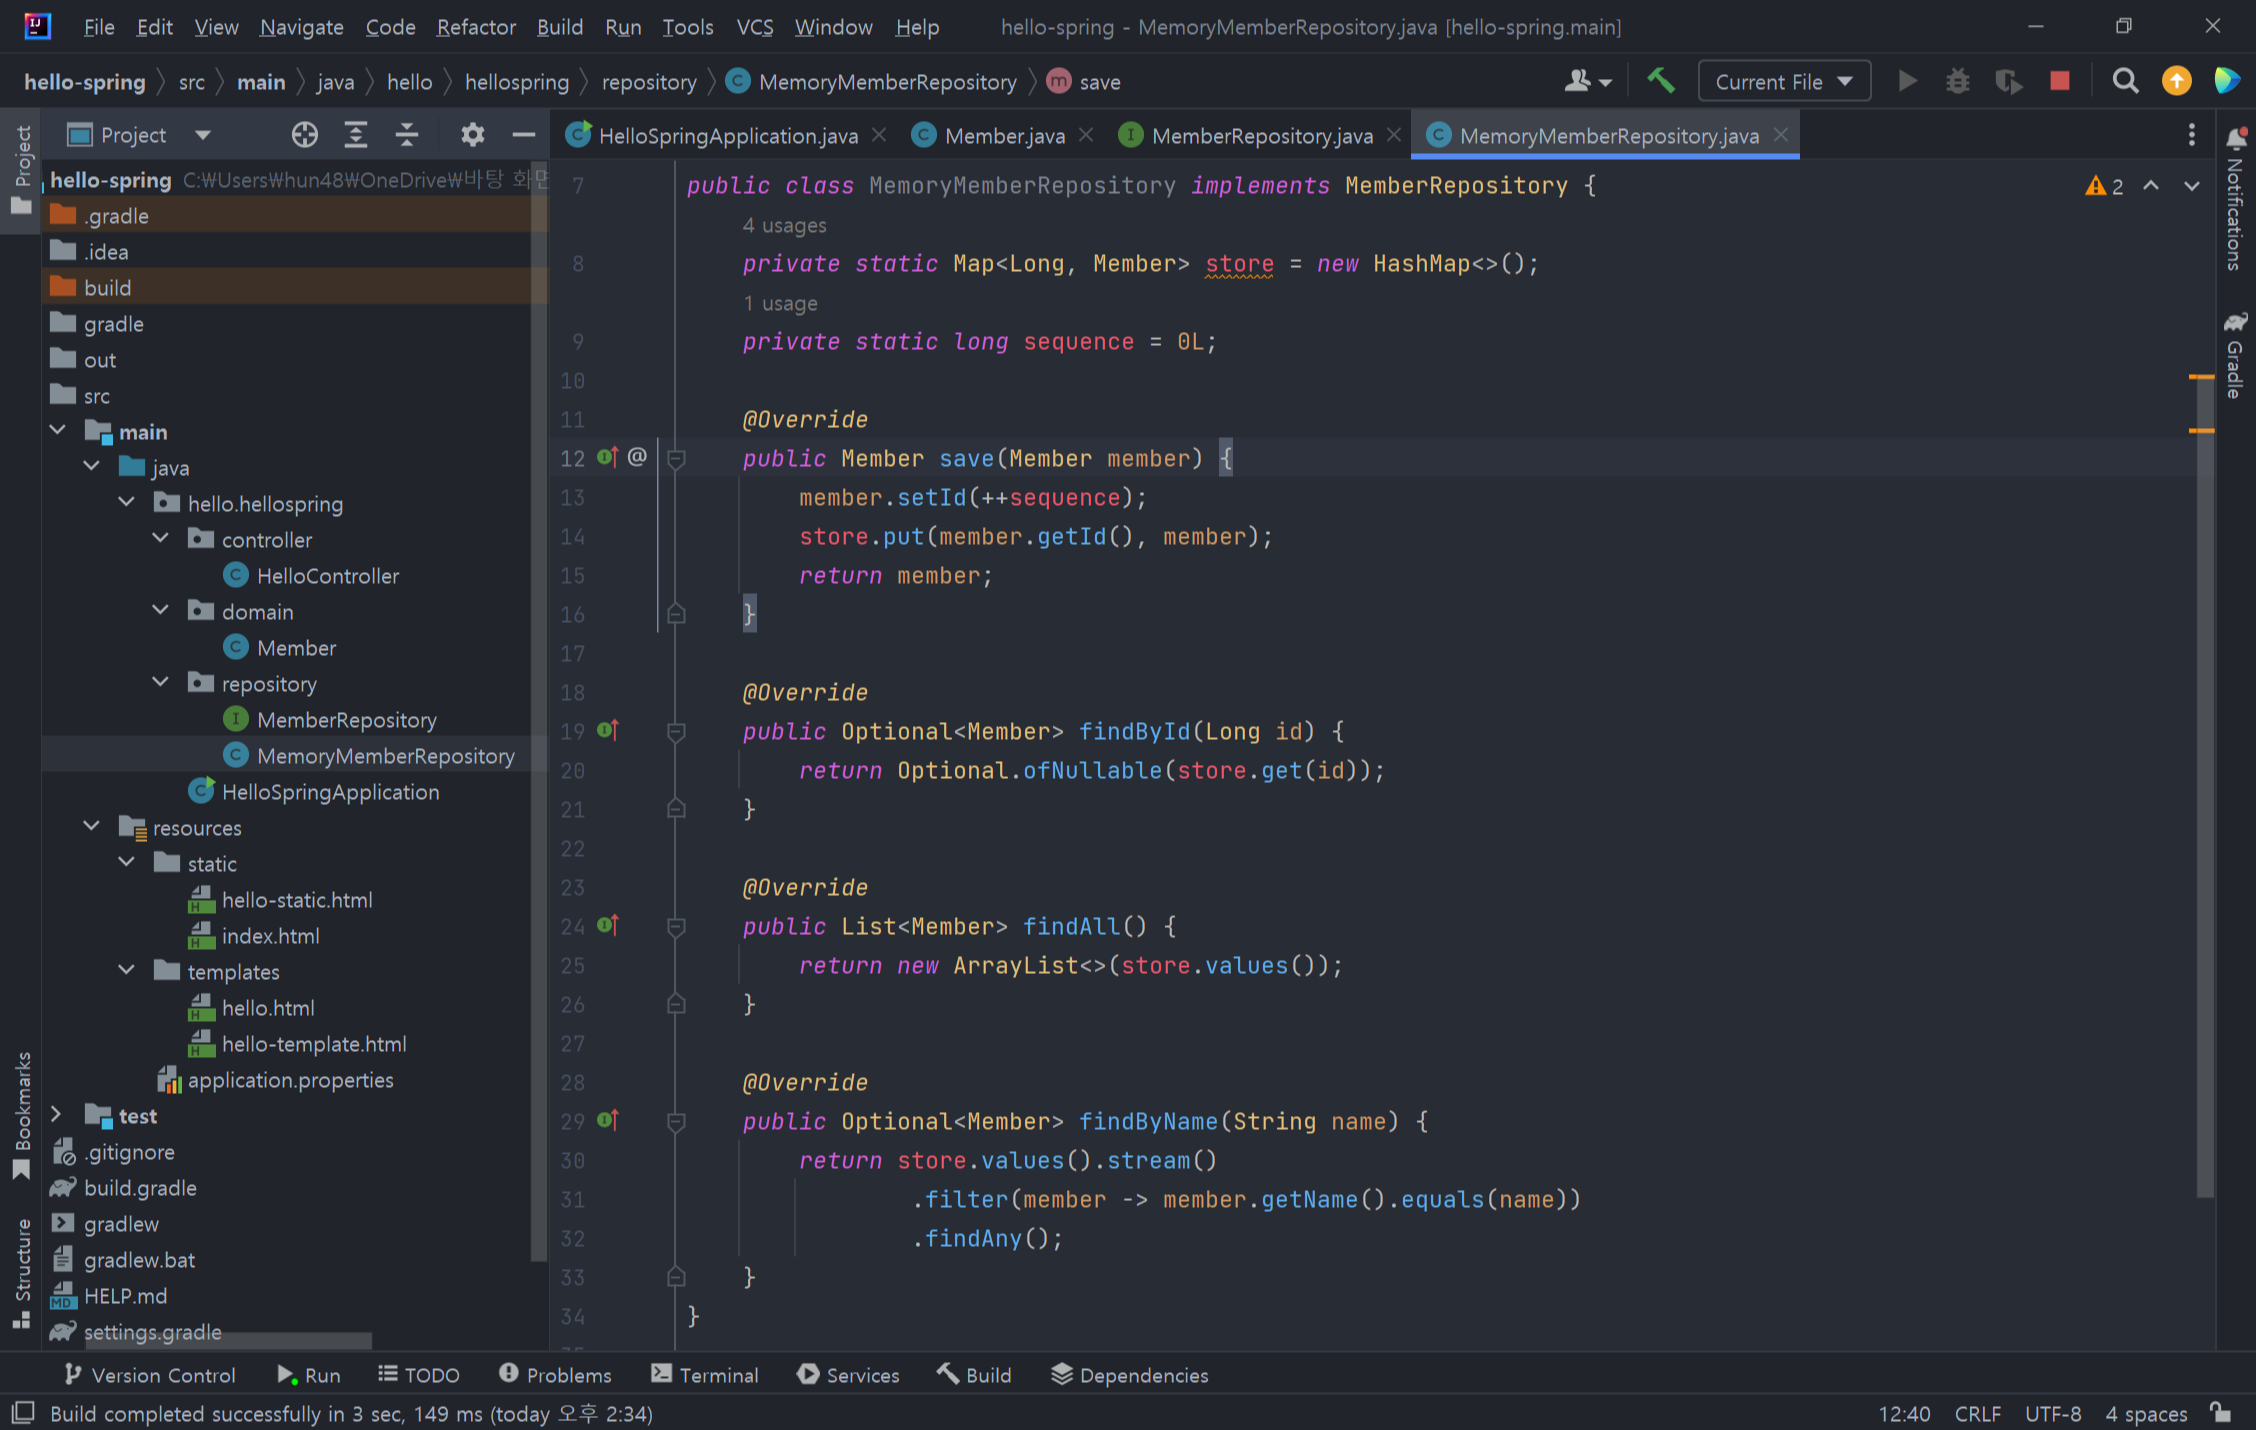Click the implements gutter icon on line 19
Image resolution: width=2256 pixels, height=1430 pixels.
pos(607,731)
